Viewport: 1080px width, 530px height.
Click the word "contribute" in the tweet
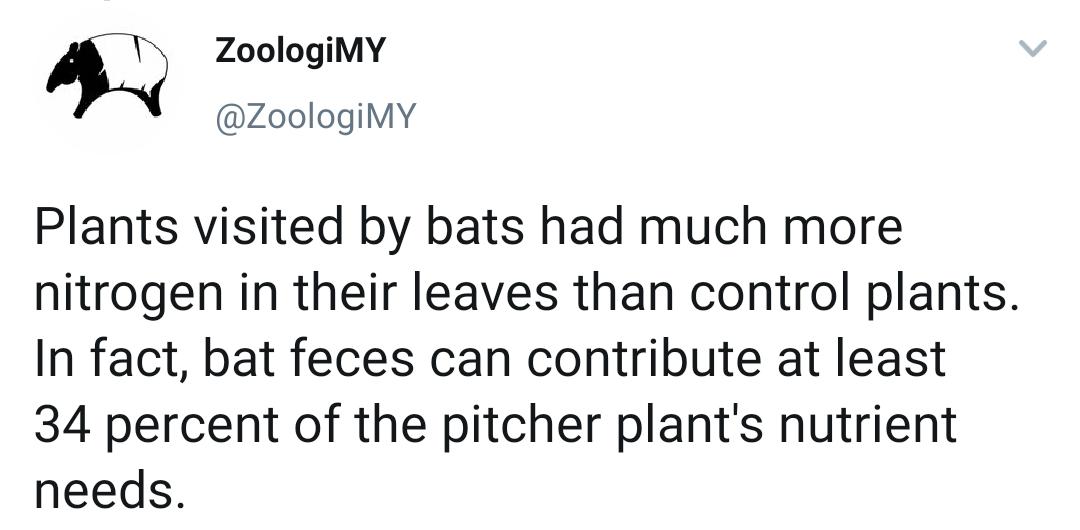[644, 360]
